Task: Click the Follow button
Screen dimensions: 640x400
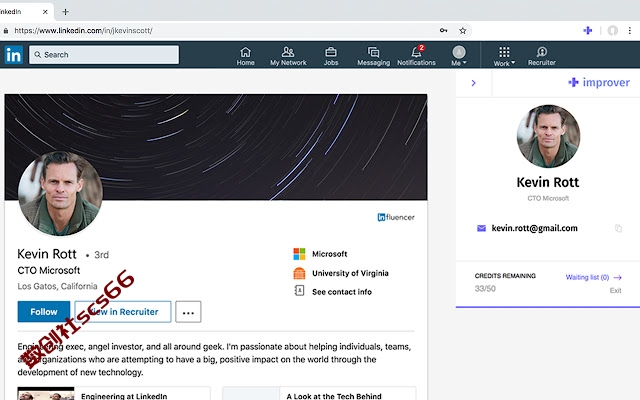Action: coord(44,312)
